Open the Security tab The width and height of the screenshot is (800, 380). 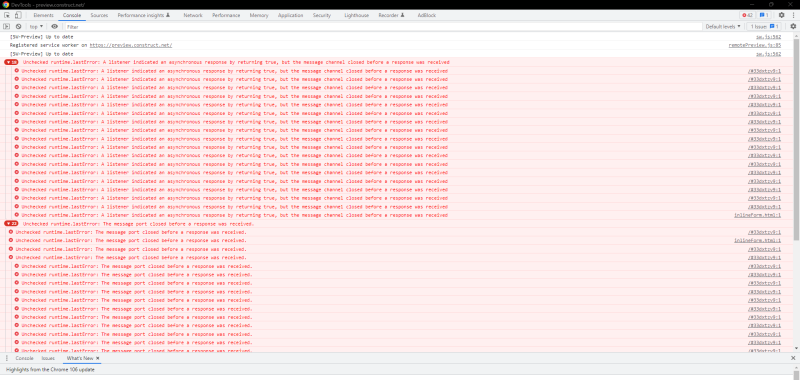pyautogui.click(x=322, y=15)
